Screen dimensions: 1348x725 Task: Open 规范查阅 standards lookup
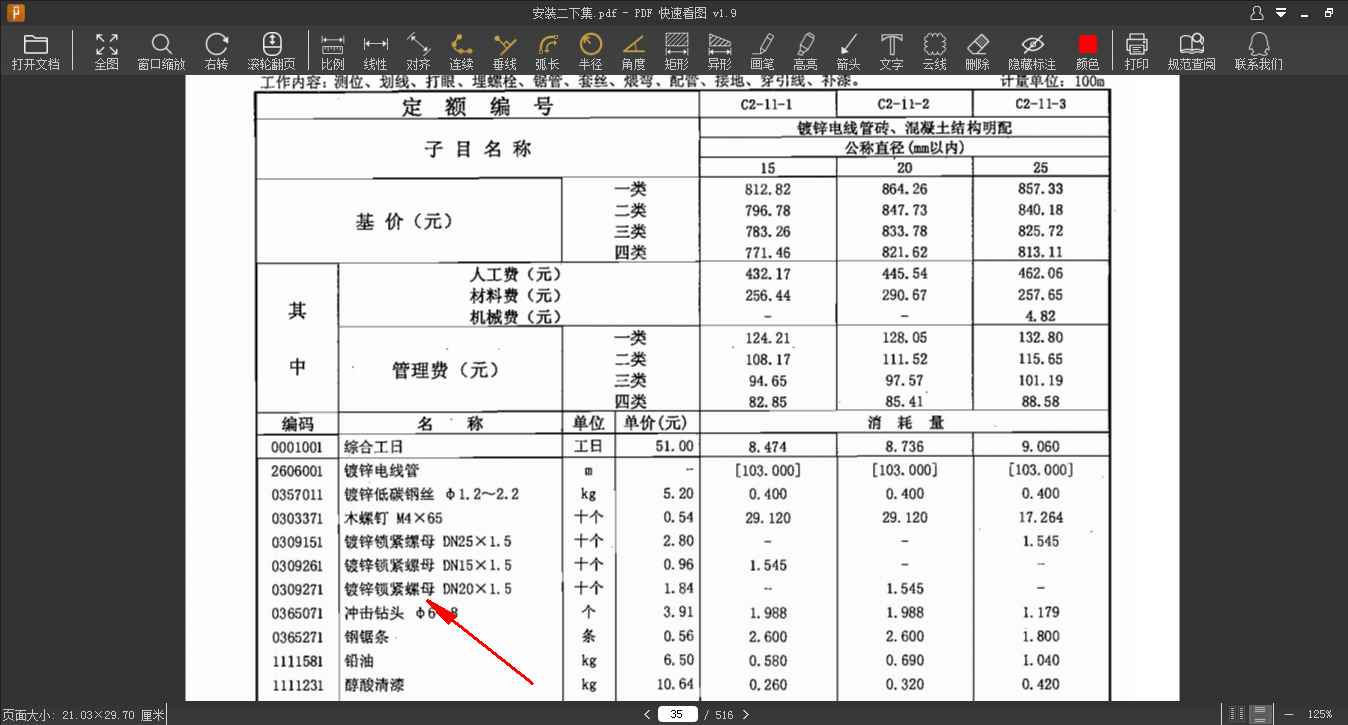coord(1192,52)
